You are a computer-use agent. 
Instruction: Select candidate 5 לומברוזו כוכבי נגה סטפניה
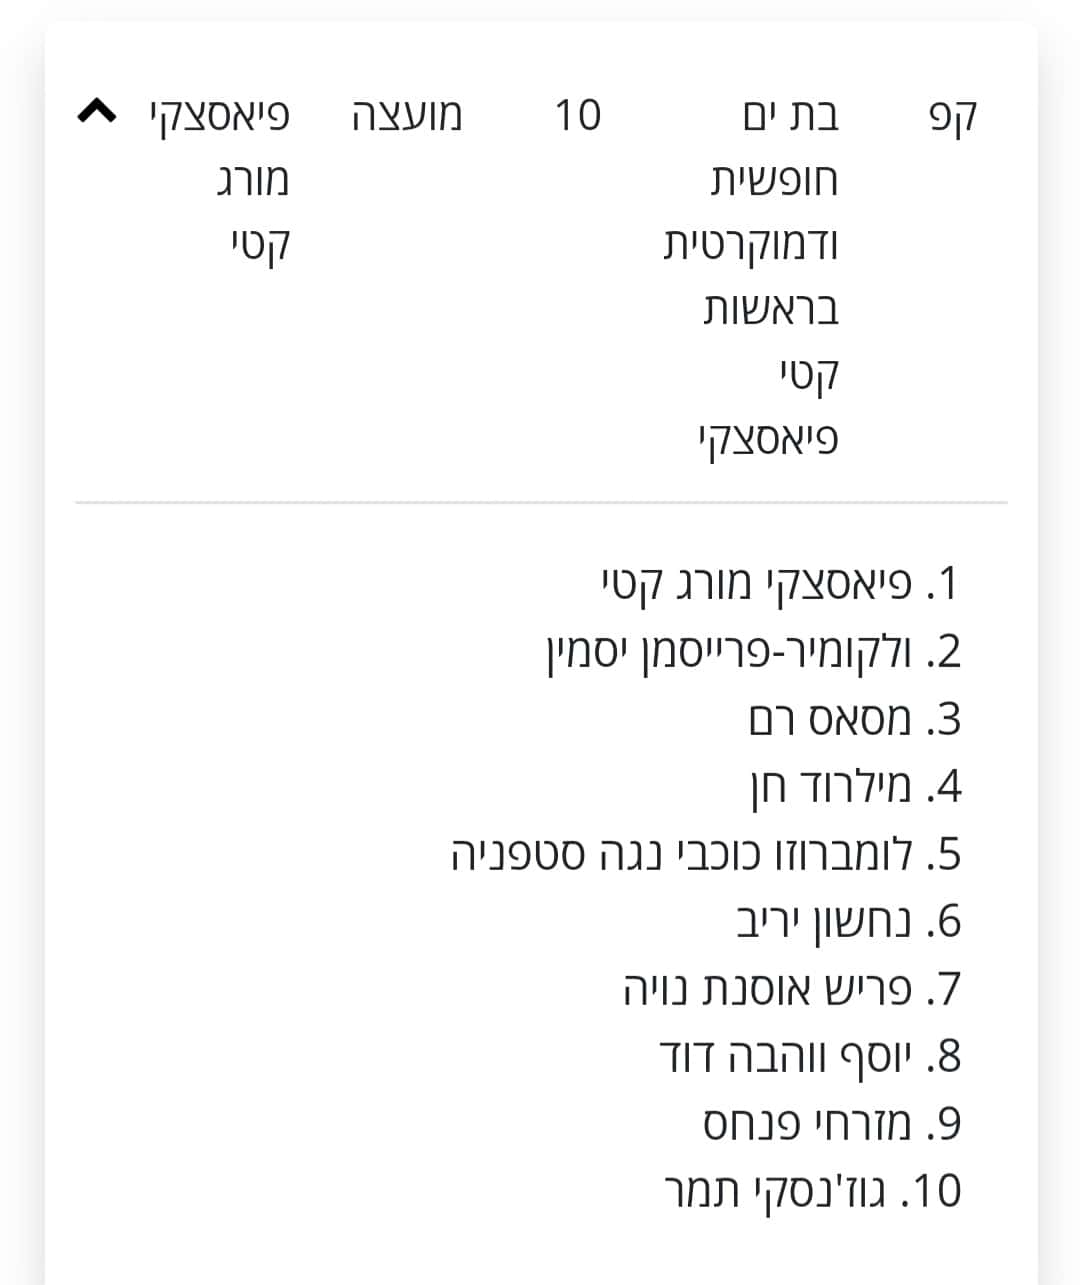tap(706, 854)
